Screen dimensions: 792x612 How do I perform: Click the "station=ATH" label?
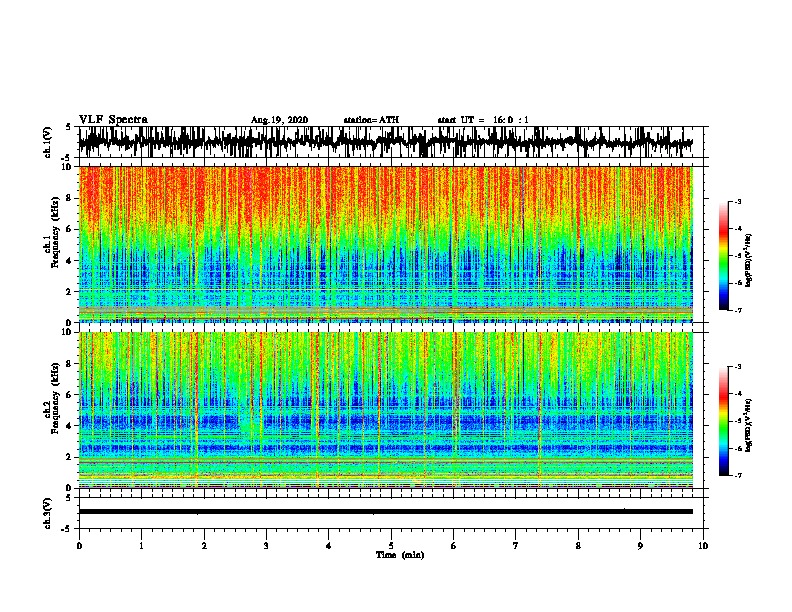[371, 120]
